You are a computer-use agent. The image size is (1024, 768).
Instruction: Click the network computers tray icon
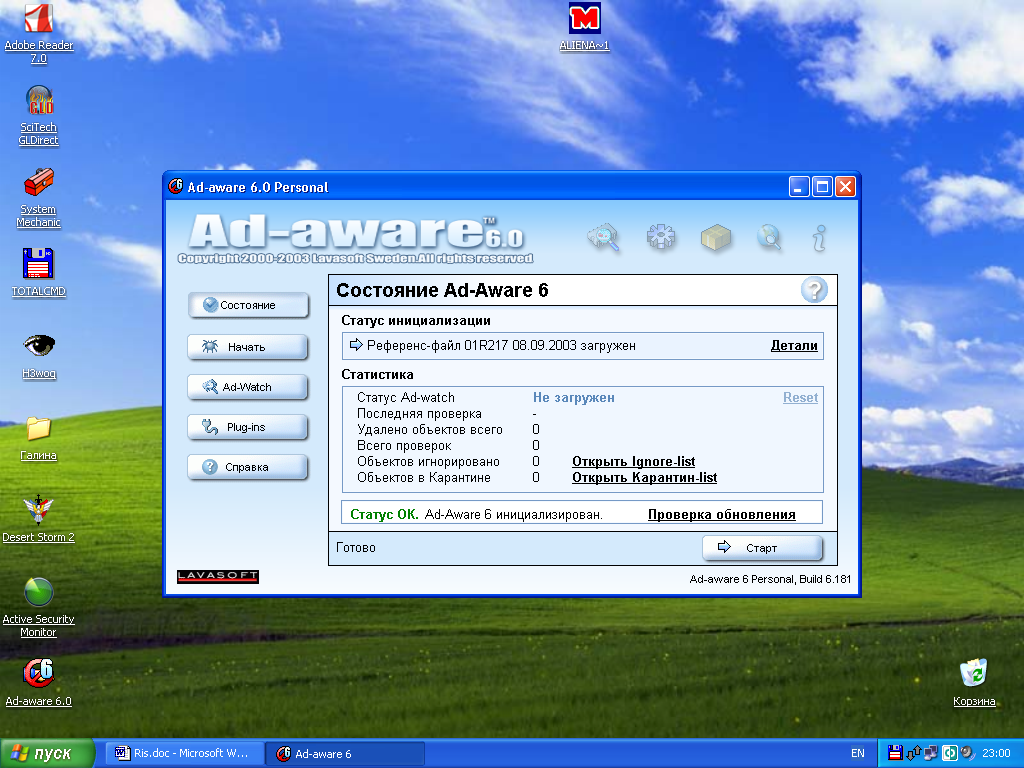tap(931, 753)
